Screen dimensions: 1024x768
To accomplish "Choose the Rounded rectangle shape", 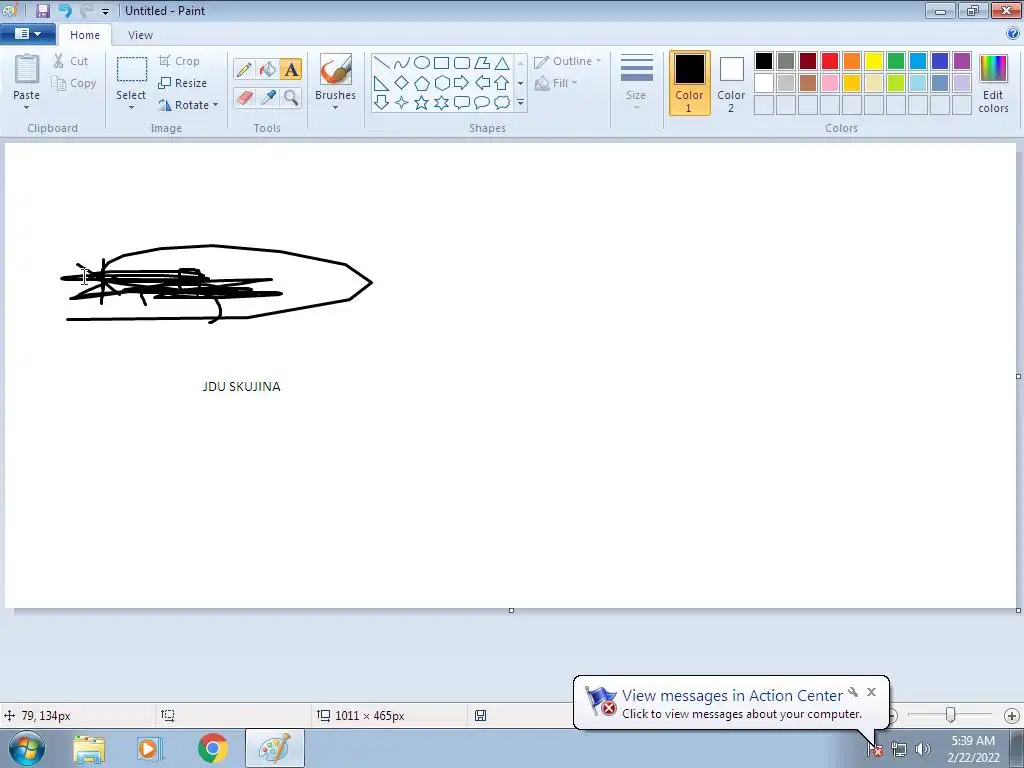I will tap(462, 63).
